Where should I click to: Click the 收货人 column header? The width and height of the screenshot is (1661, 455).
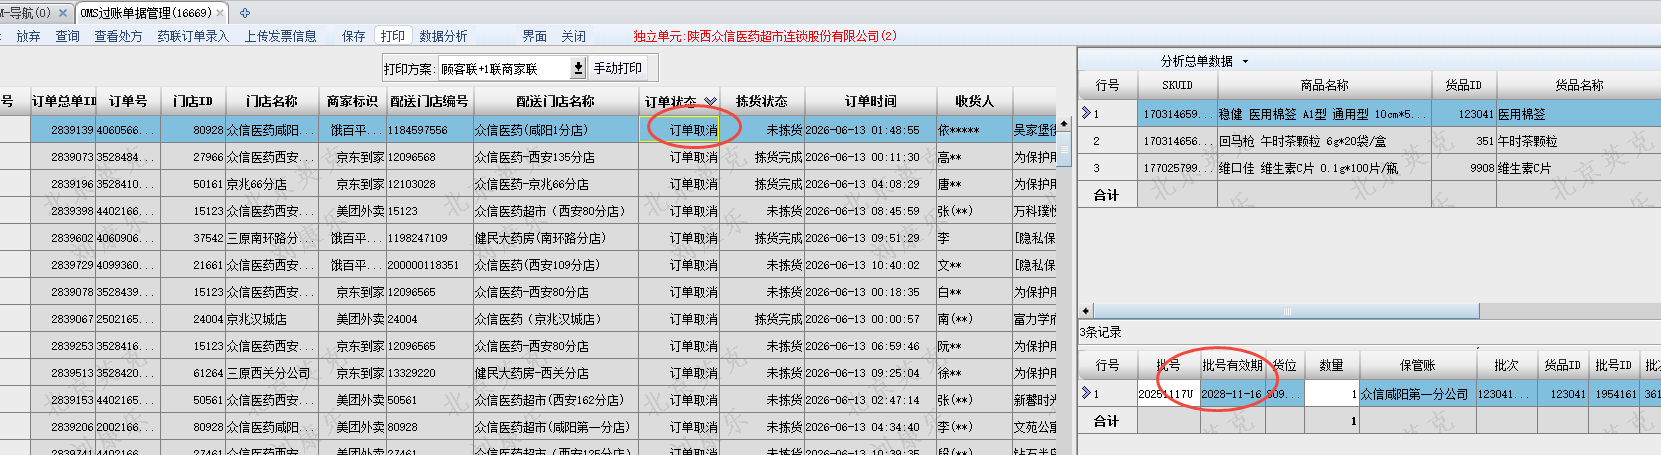tap(974, 101)
